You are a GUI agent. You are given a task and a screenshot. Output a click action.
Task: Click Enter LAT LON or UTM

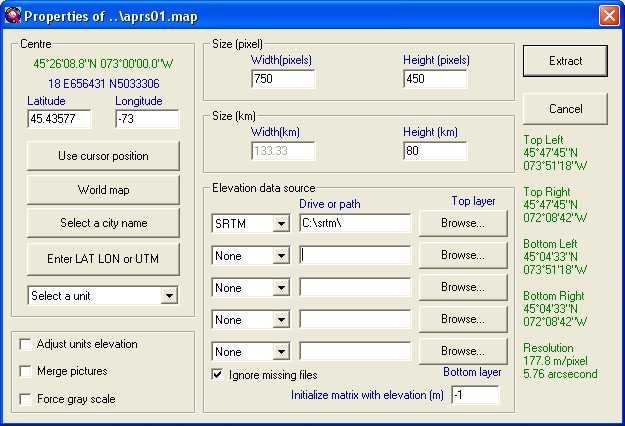click(x=103, y=258)
